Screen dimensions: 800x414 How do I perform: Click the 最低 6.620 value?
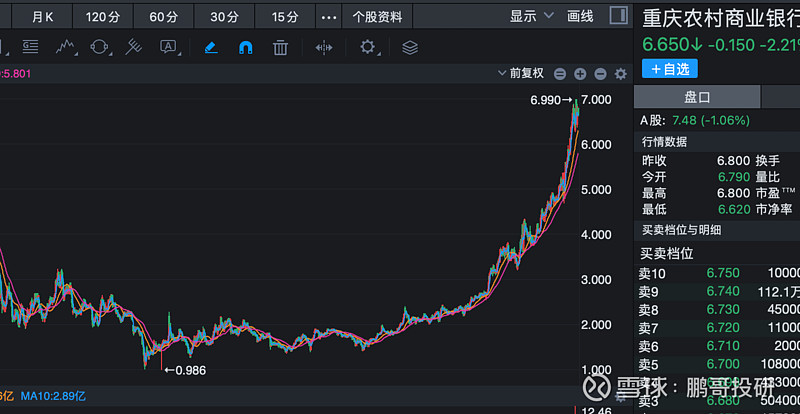point(734,209)
